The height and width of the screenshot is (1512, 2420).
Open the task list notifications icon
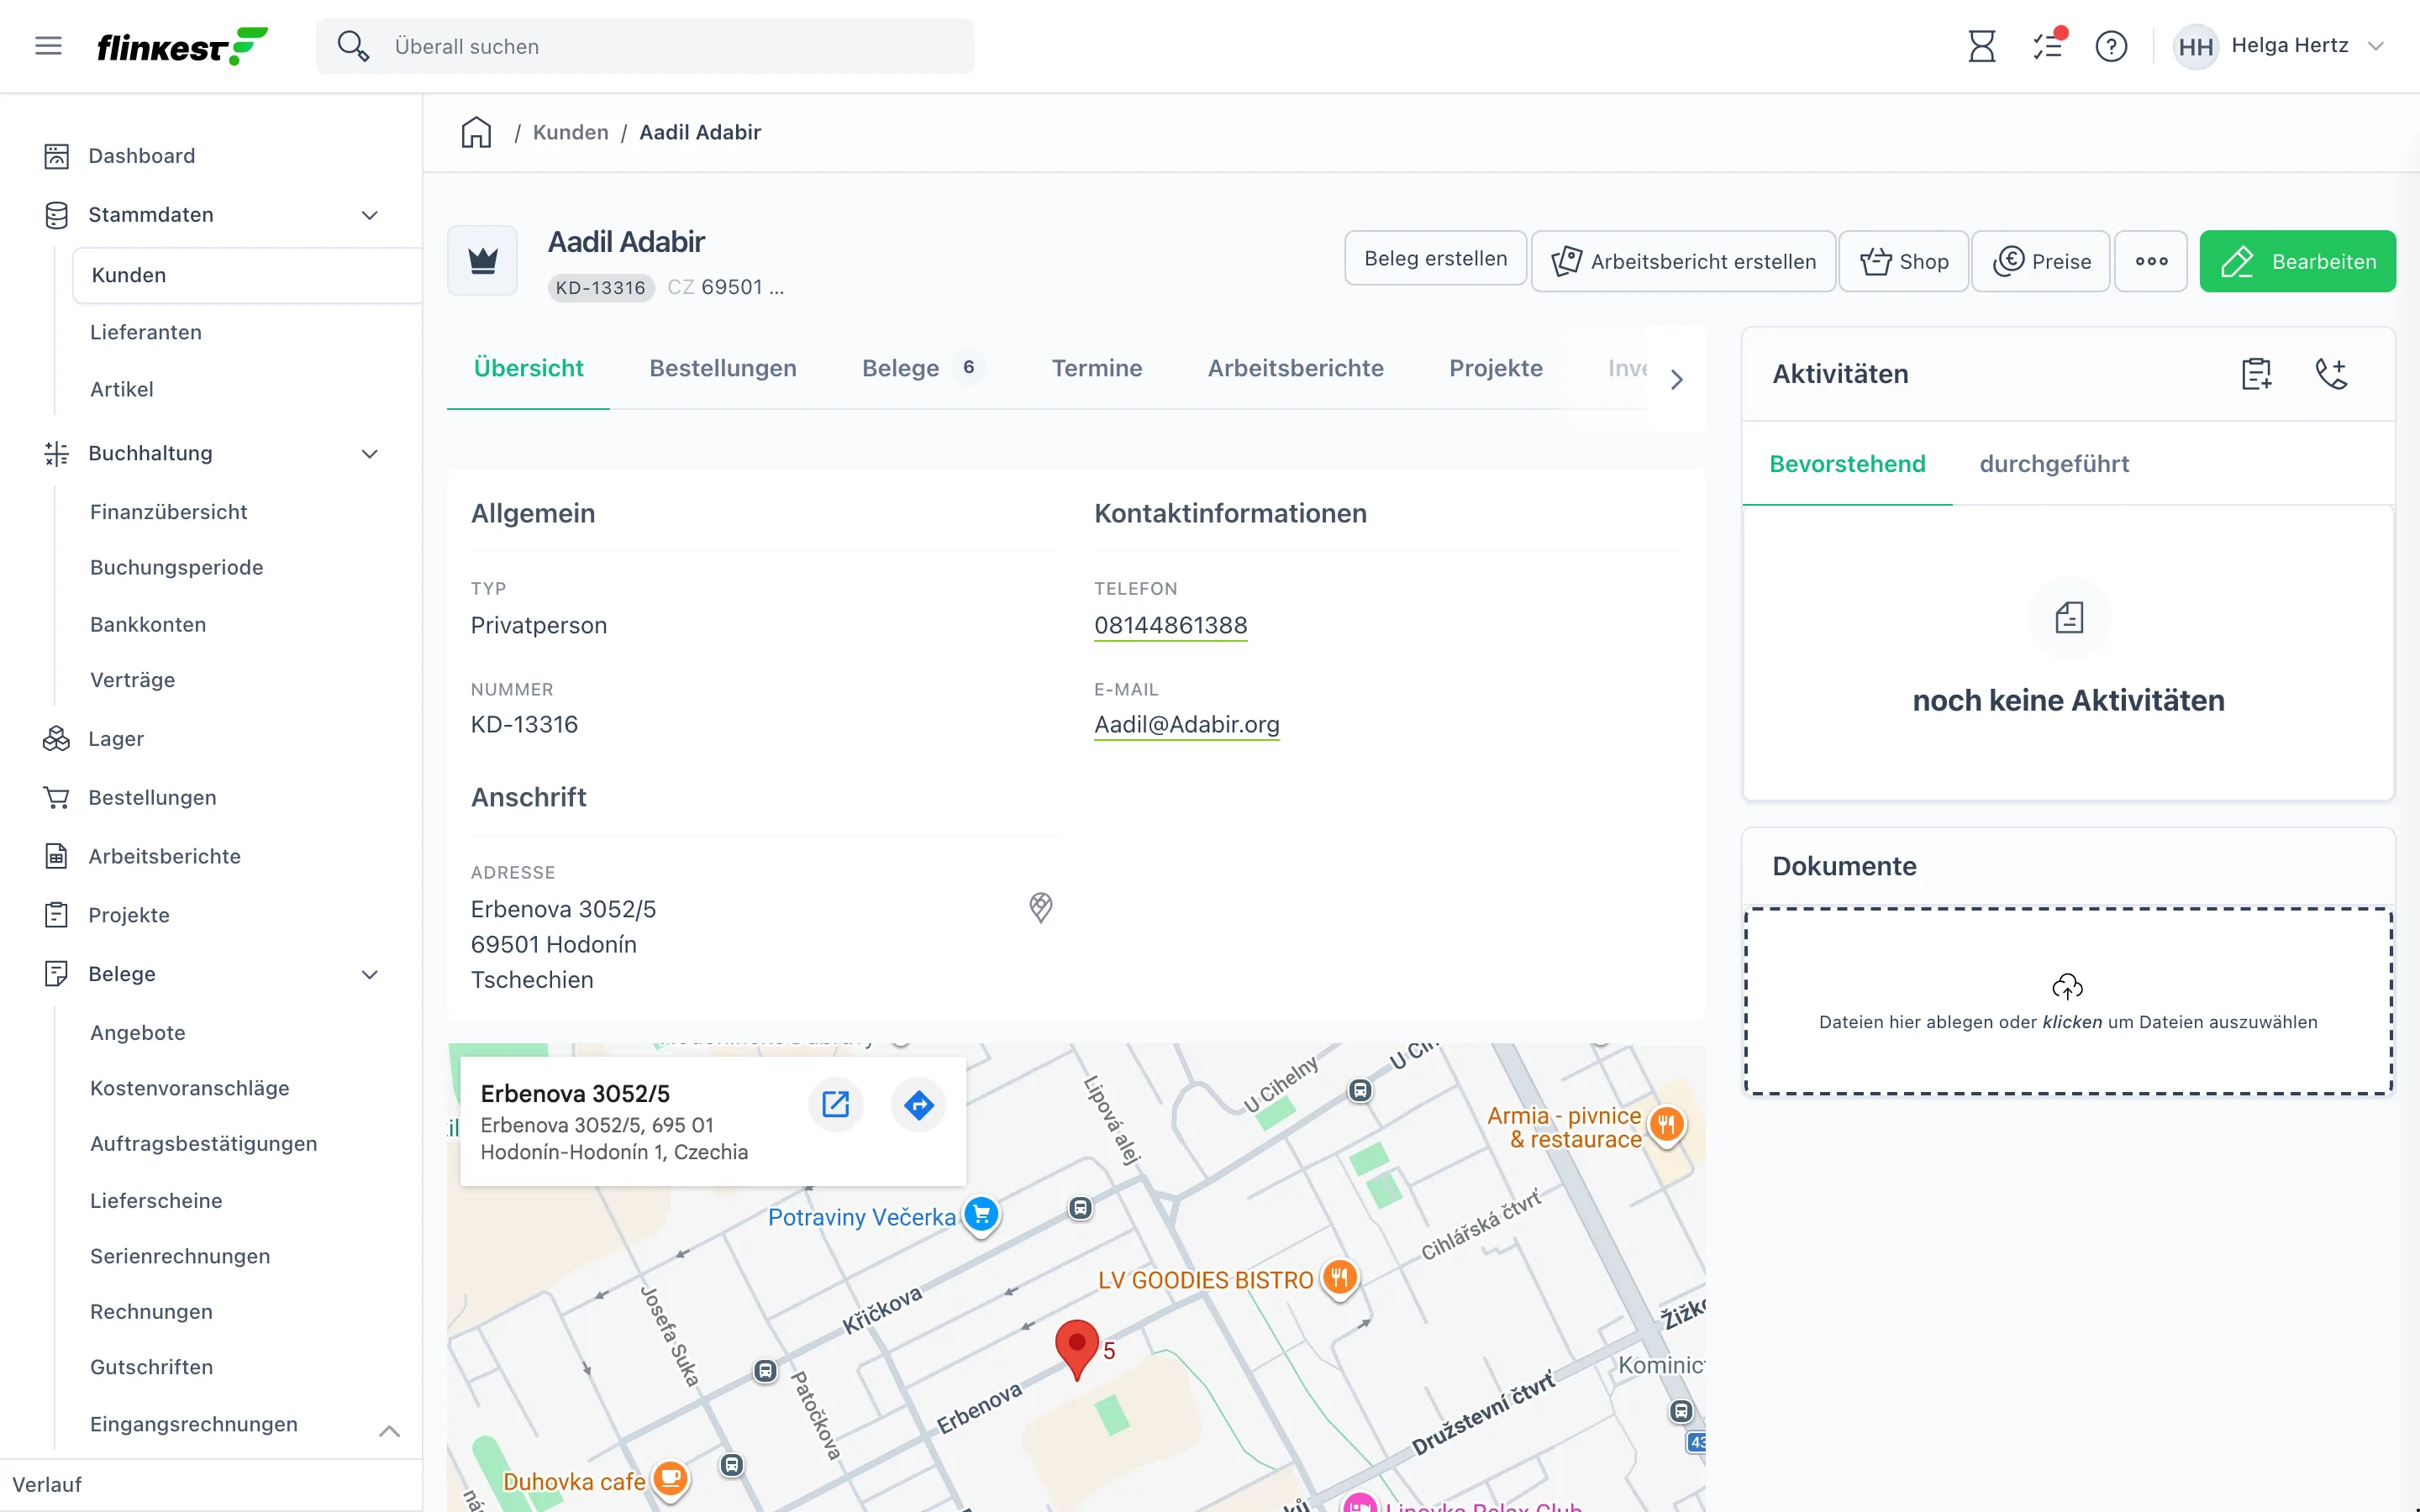[2048, 46]
